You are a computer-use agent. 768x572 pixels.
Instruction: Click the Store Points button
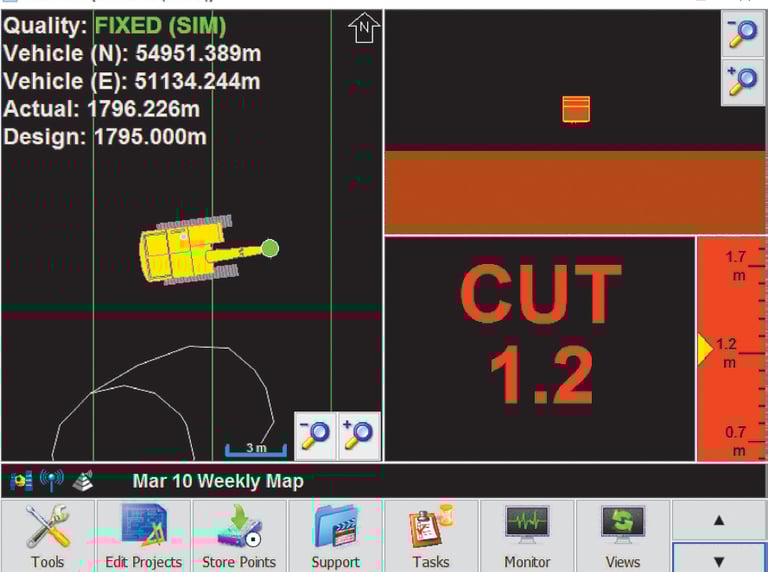click(x=239, y=536)
